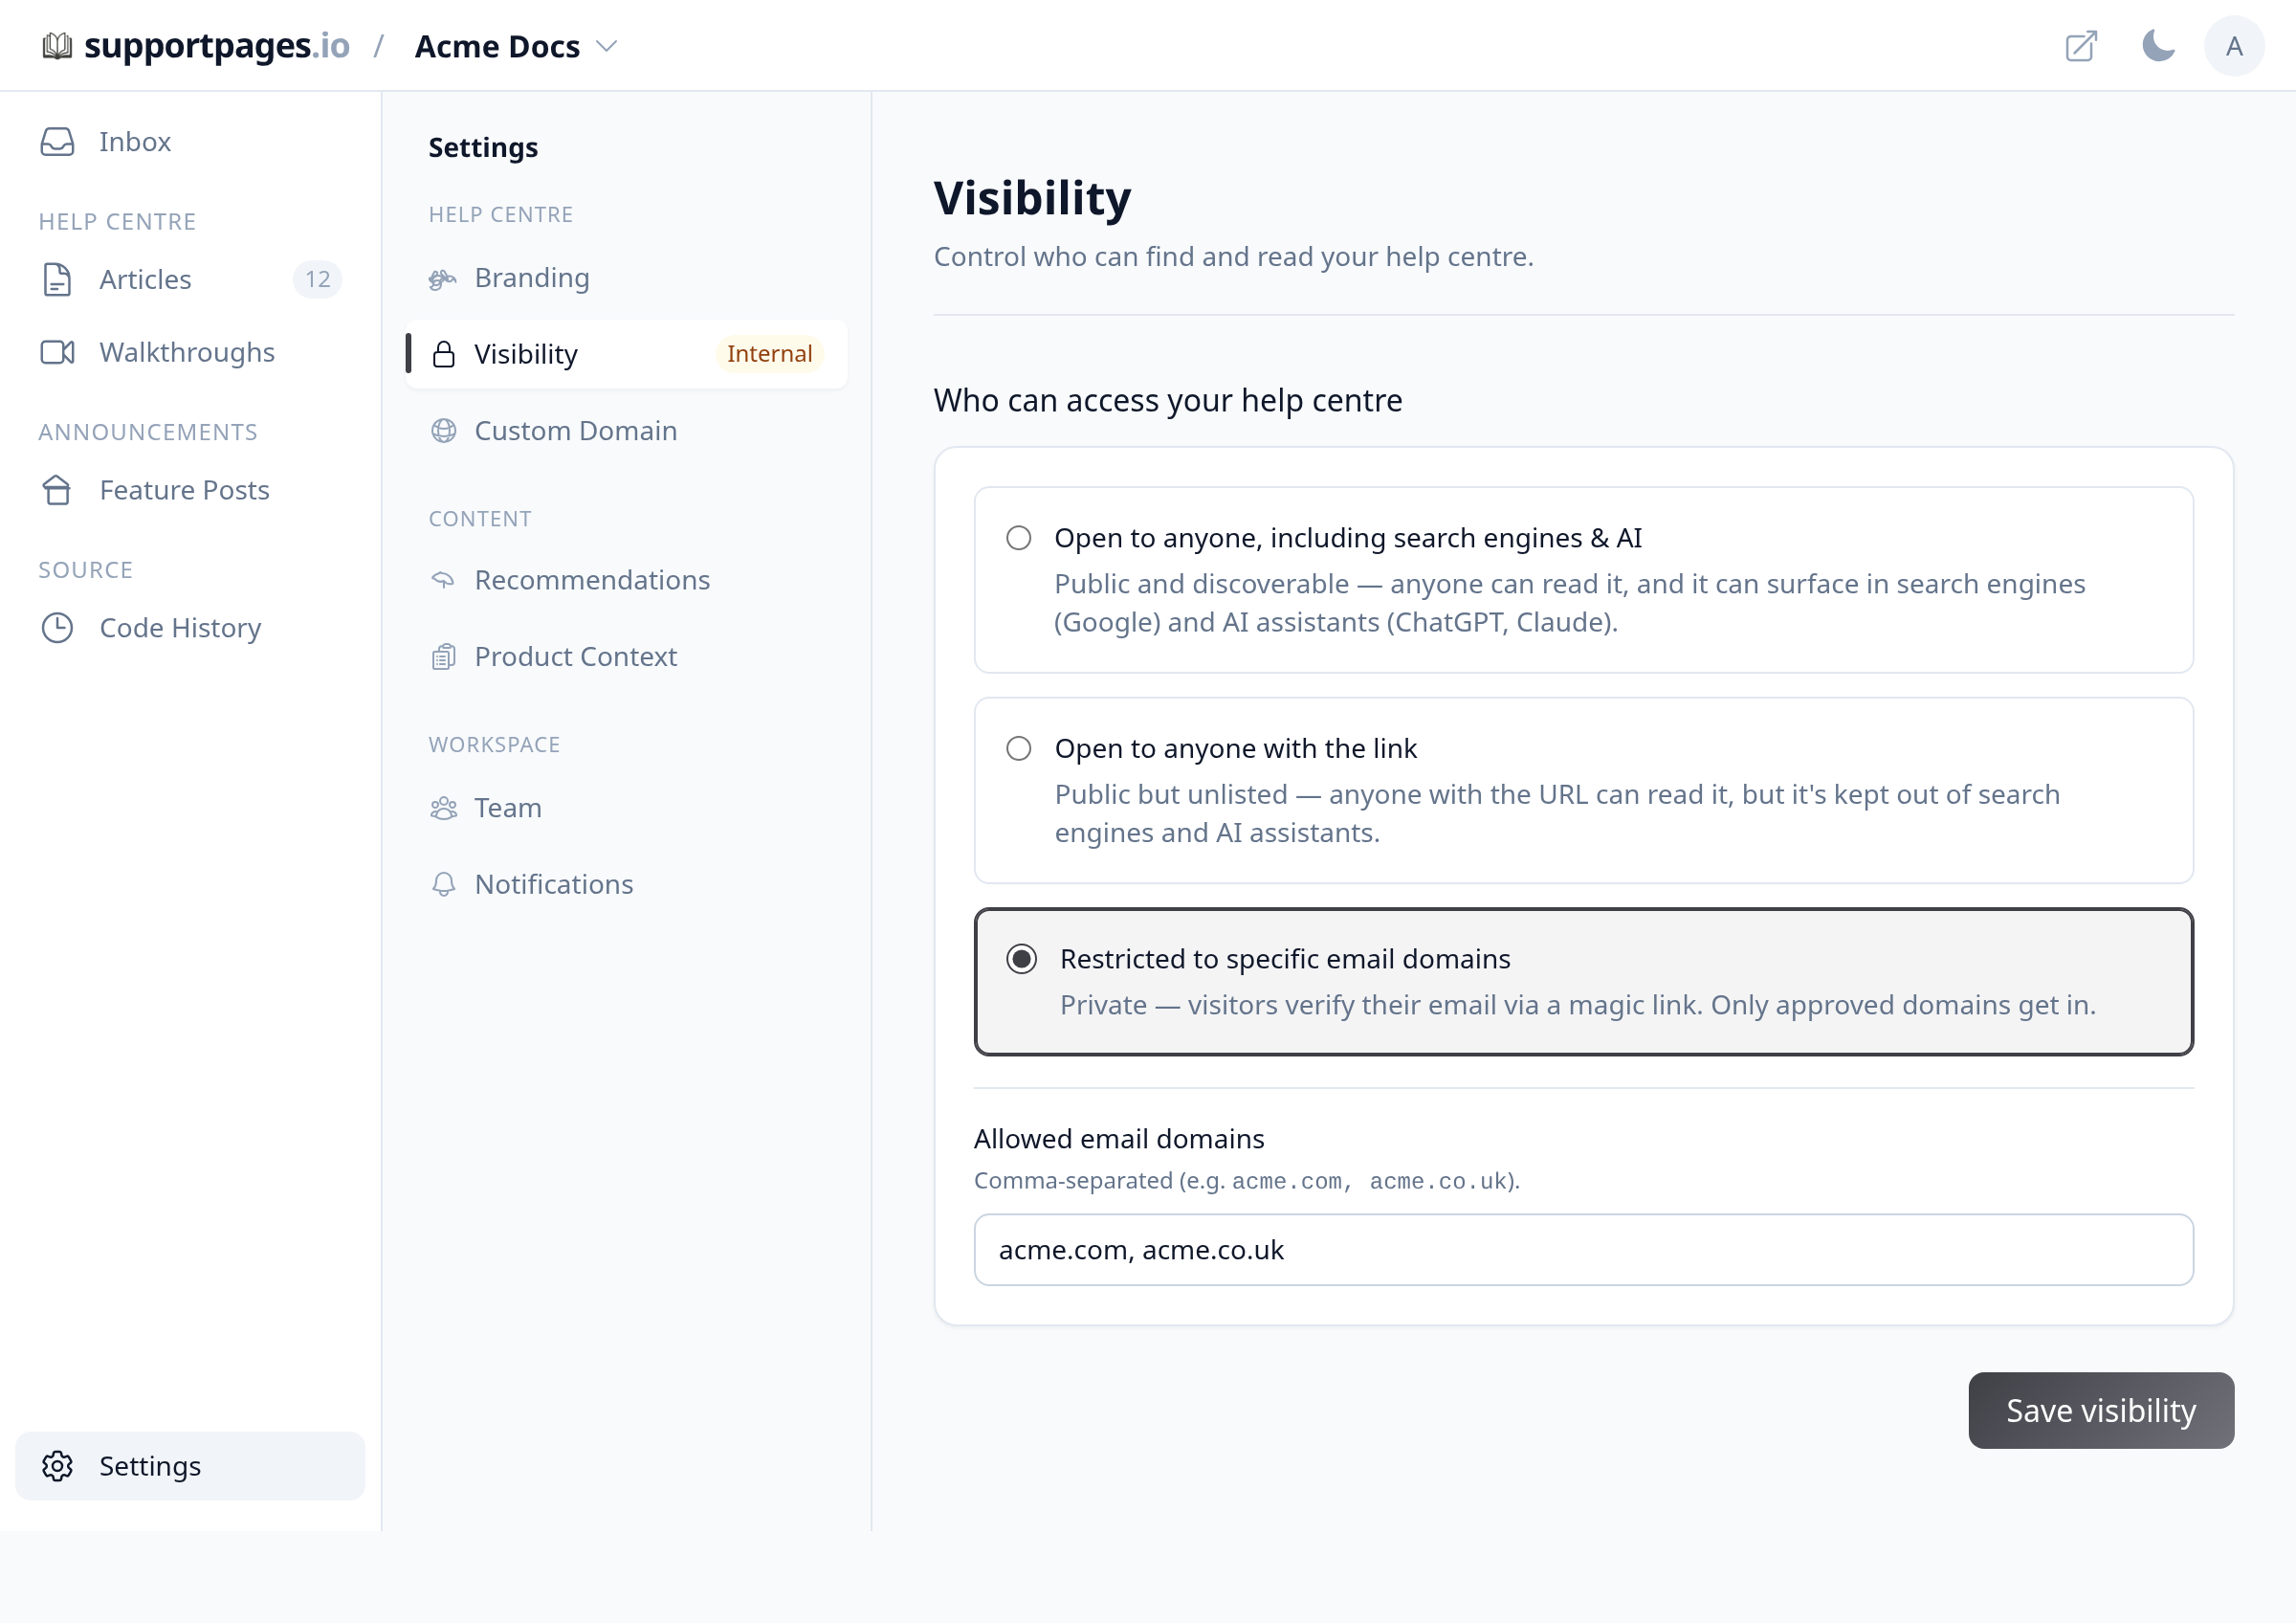Go to Feature Posts in sidebar
Image resolution: width=2296 pixels, height=1623 pixels.
[x=190, y=490]
